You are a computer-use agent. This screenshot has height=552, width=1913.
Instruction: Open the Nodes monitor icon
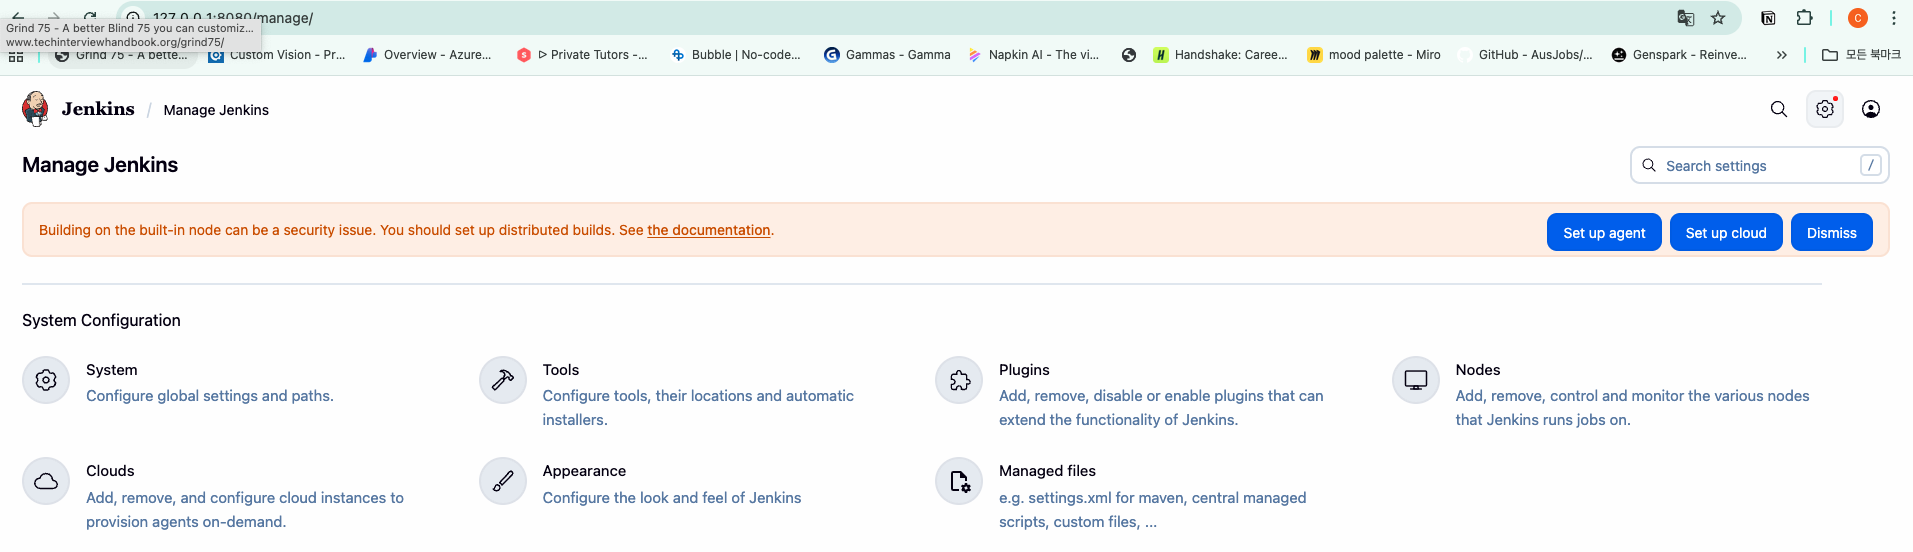[1416, 380]
